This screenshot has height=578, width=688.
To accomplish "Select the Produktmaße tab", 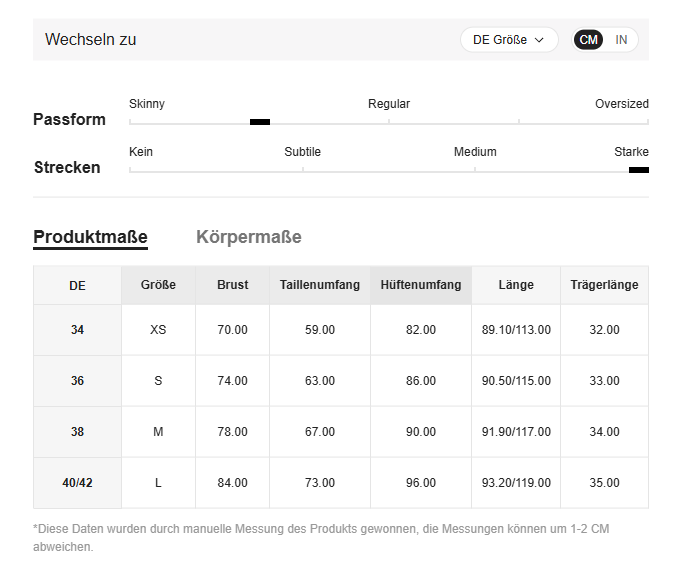I will point(90,238).
